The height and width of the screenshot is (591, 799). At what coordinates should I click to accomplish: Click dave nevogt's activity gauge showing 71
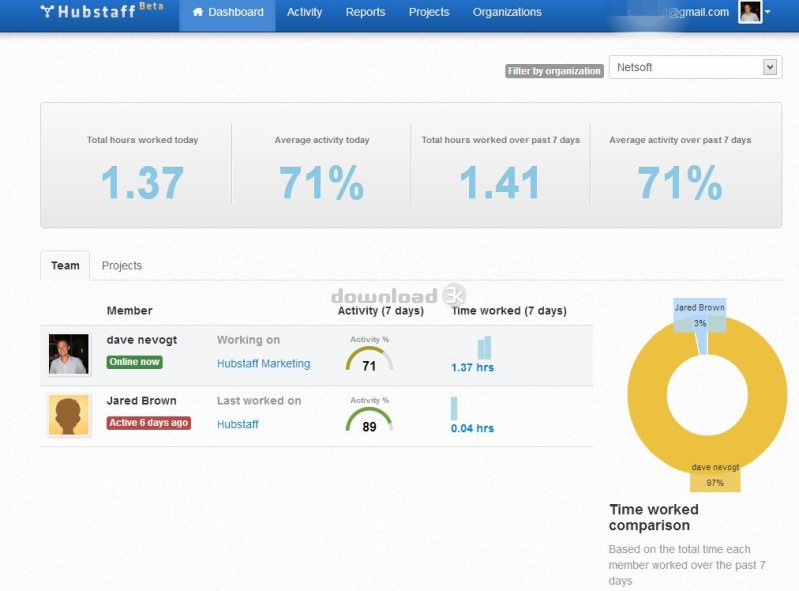point(369,358)
